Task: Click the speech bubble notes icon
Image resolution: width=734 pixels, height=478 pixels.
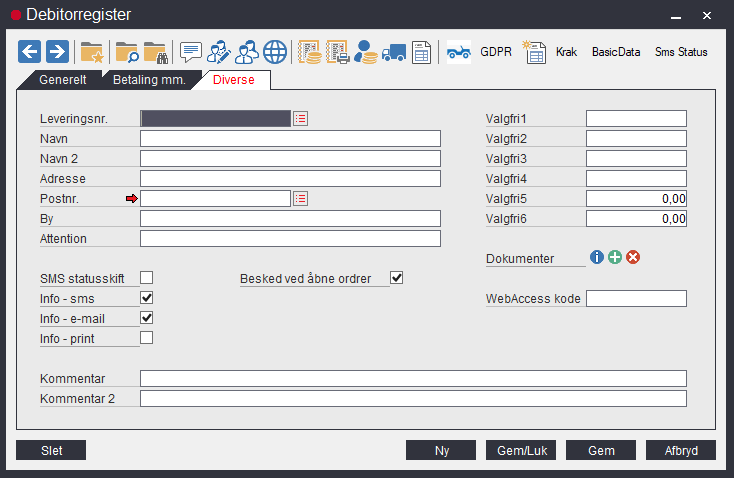Action: click(x=190, y=52)
